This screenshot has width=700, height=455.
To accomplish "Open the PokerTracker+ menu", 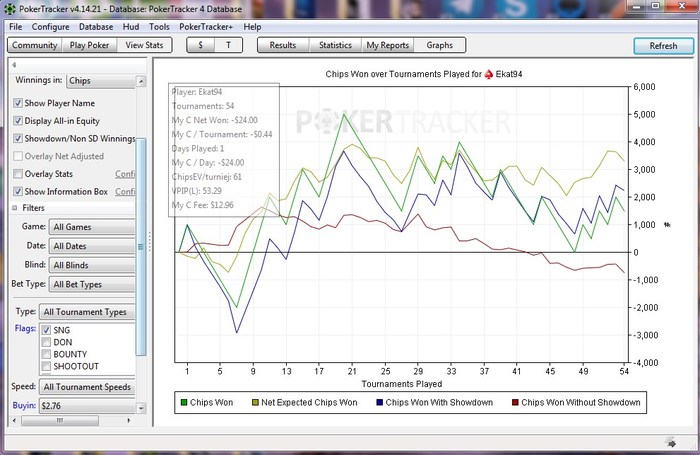I will (206, 27).
